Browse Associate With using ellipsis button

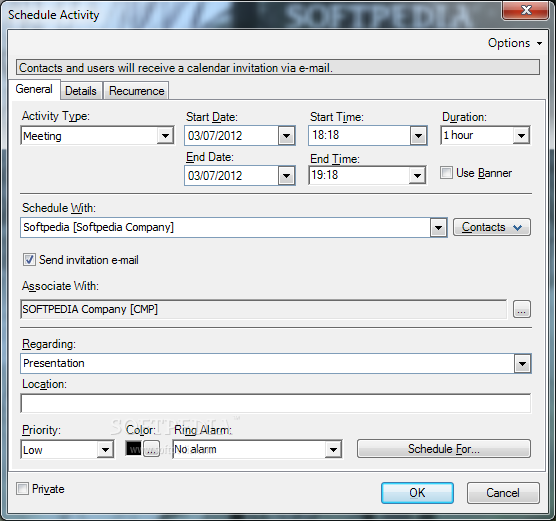coord(522,309)
